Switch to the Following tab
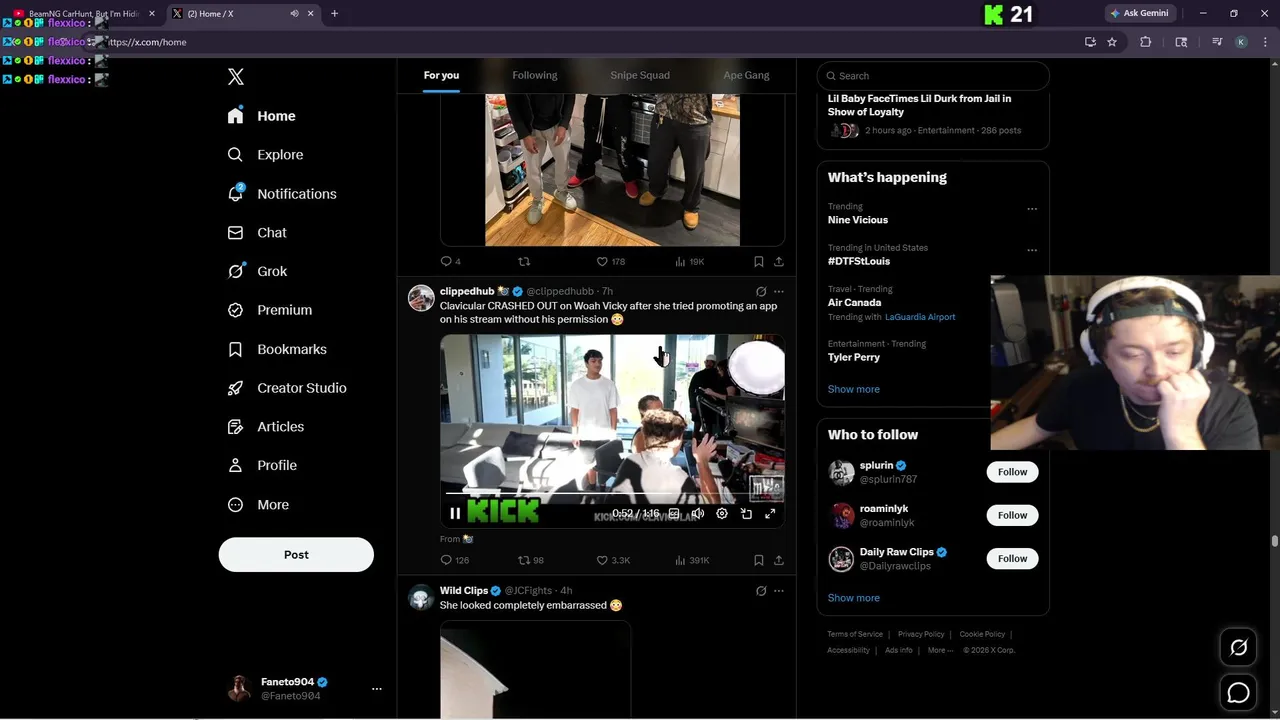 (535, 75)
